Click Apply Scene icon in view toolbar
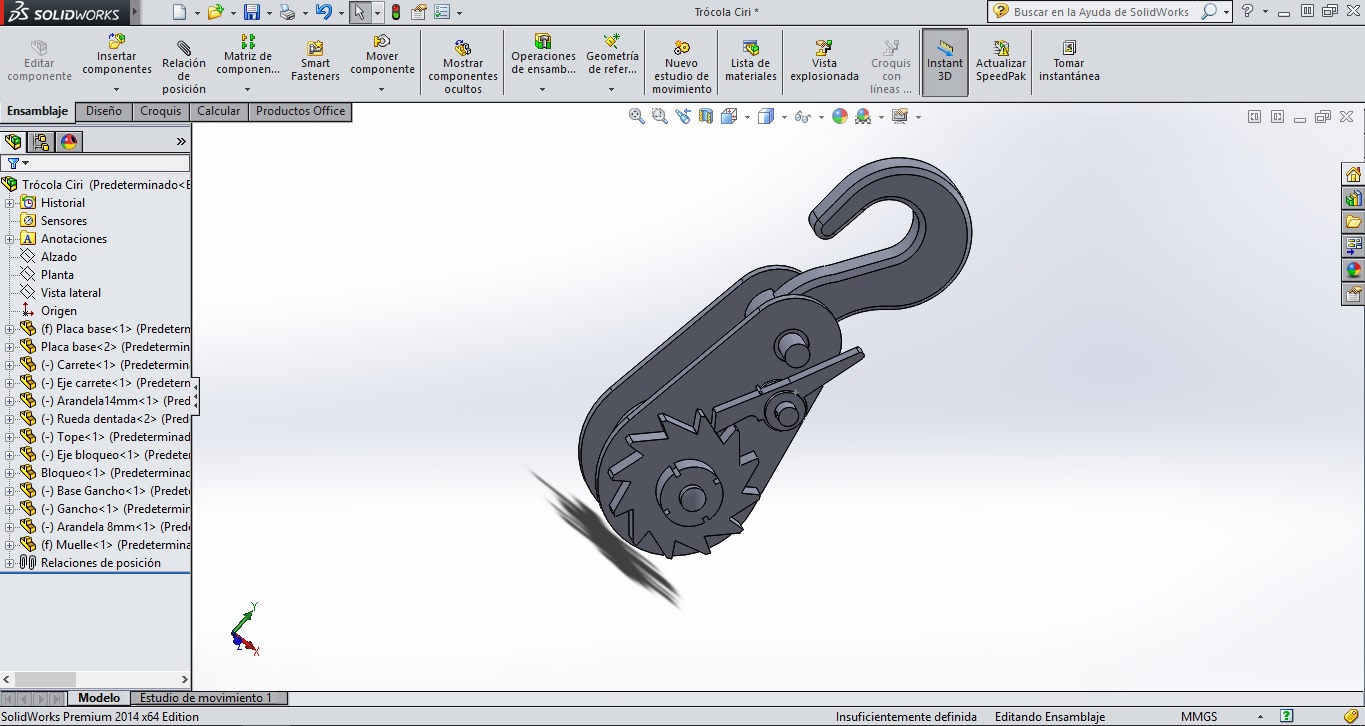Image resolution: width=1365 pixels, height=726 pixels. pyautogui.click(x=862, y=116)
